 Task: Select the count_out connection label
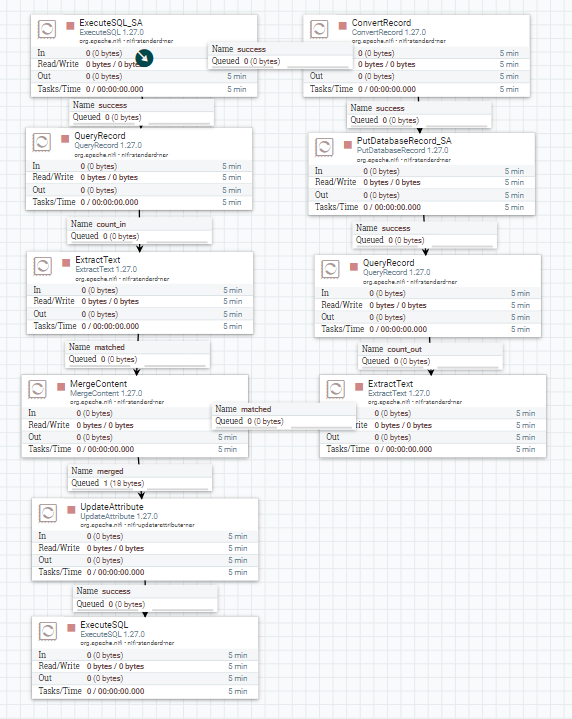(x=430, y=355)
